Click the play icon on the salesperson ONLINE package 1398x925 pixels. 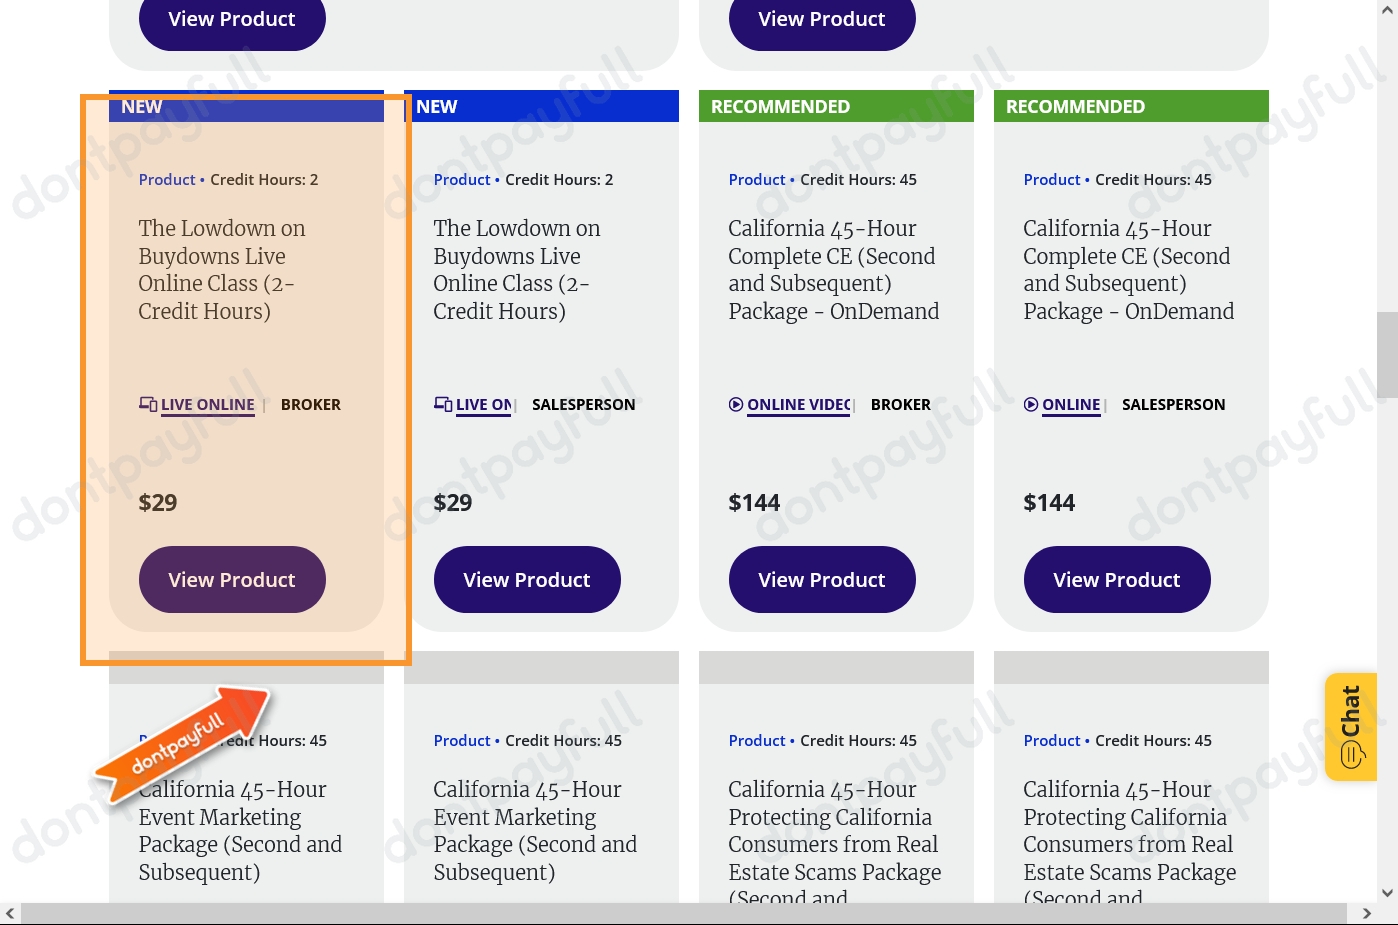[x=1031, y=404]
